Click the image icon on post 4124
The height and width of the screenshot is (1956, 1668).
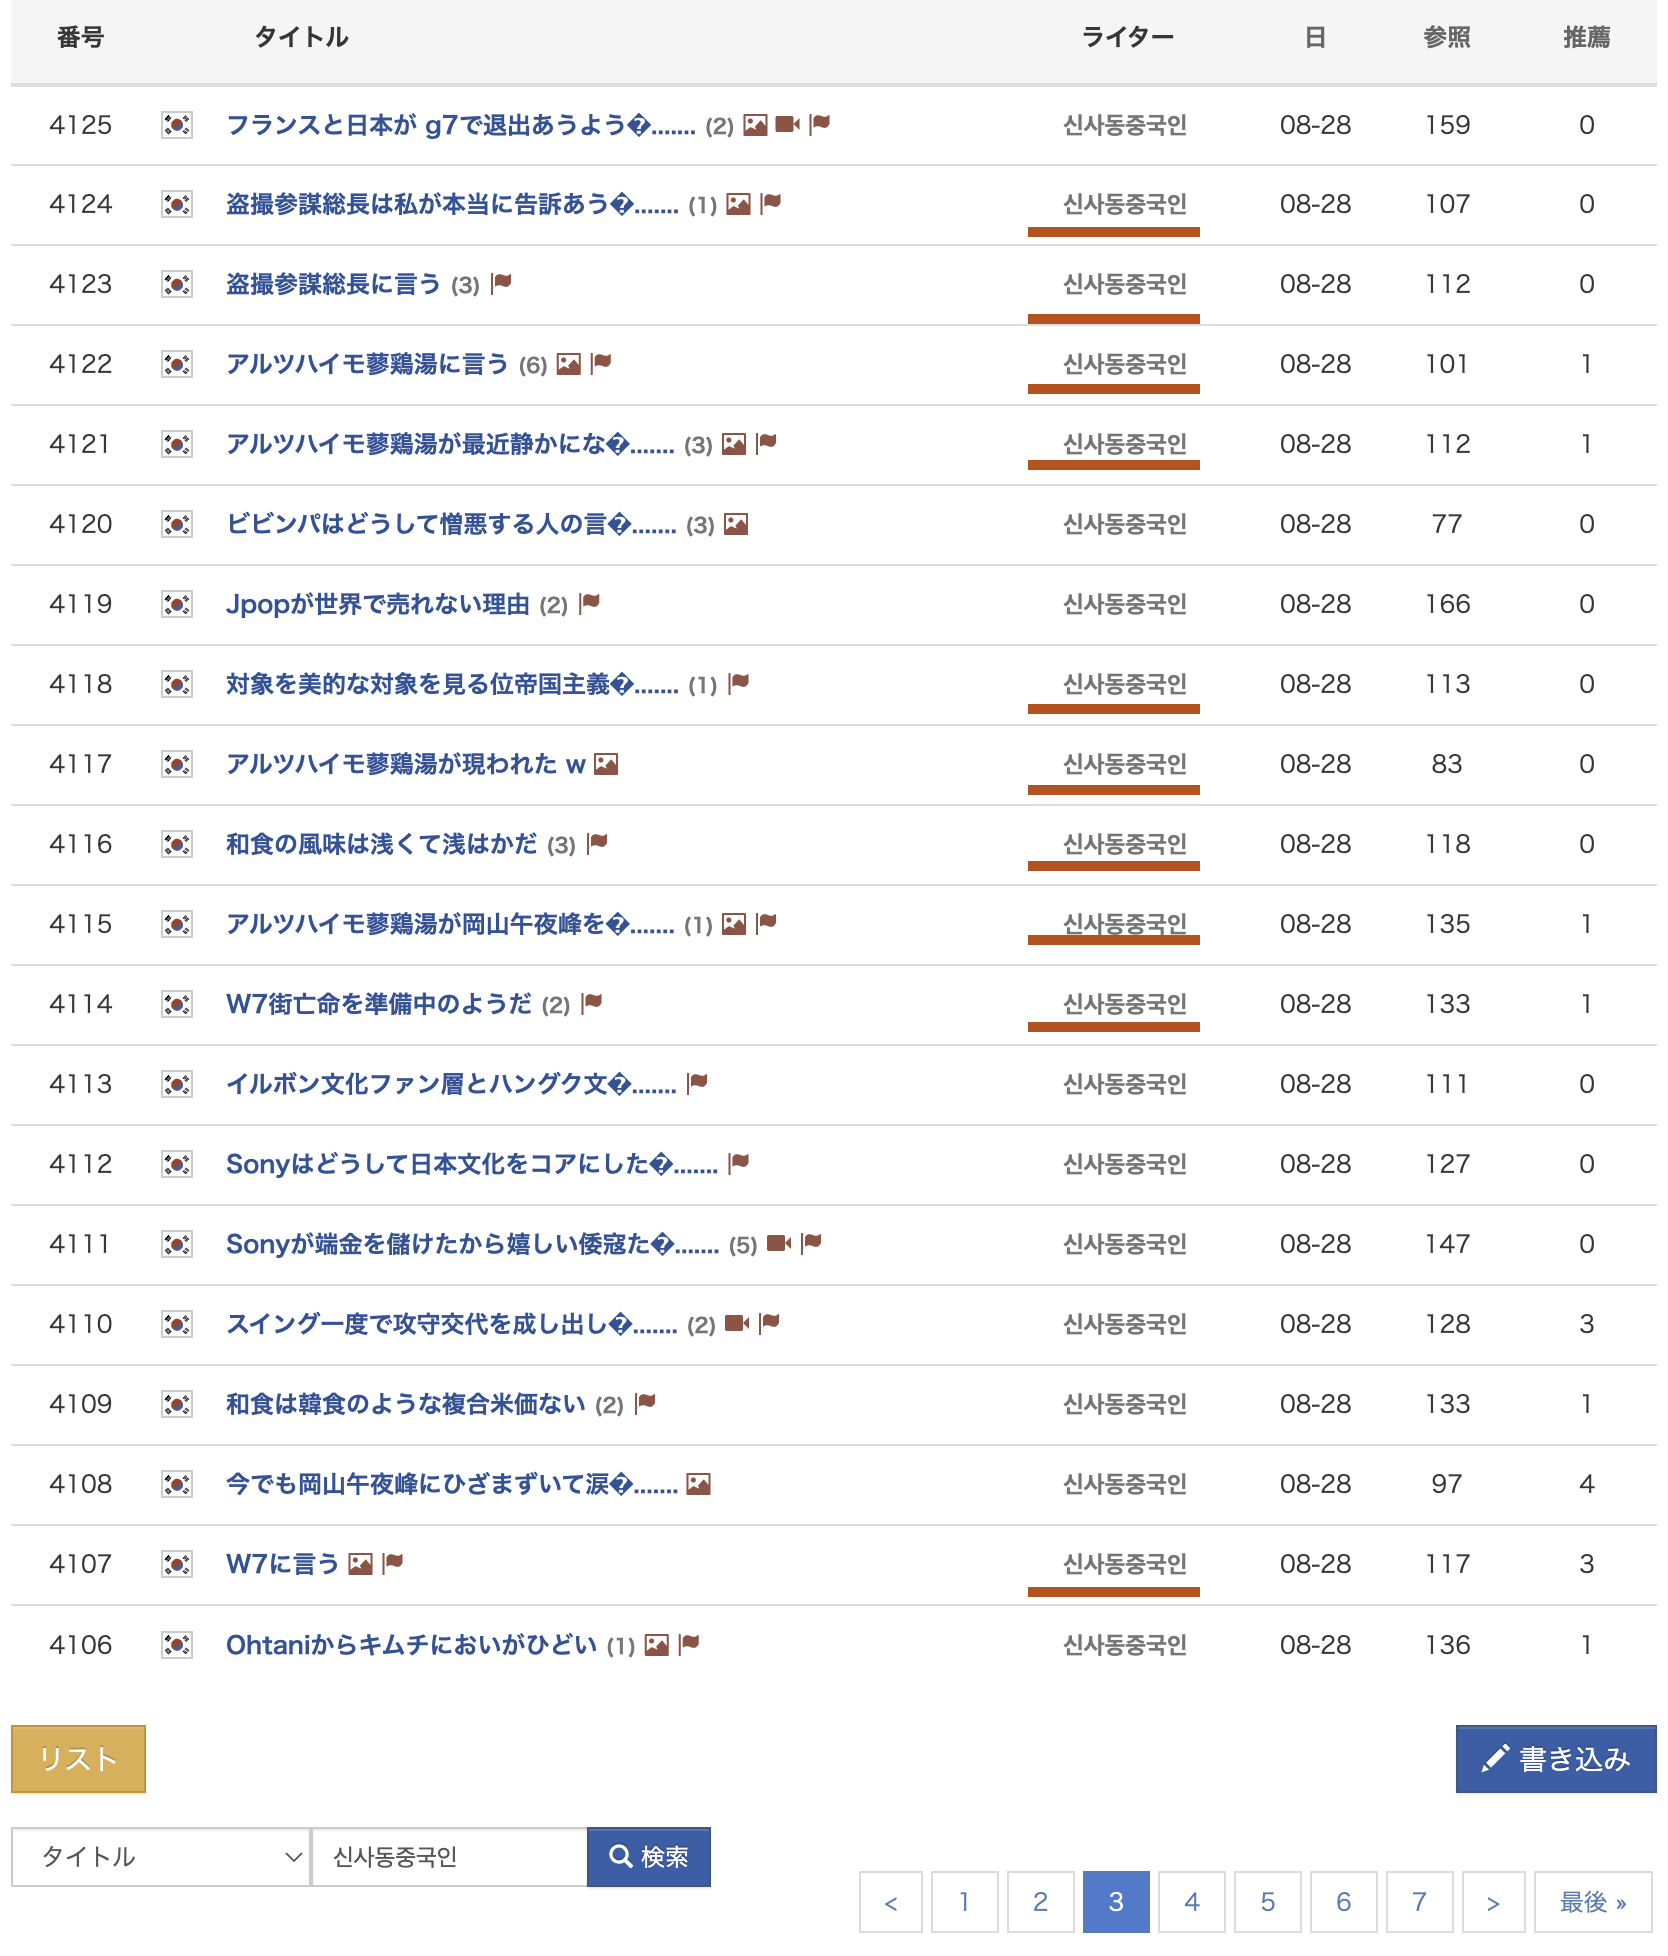pyautogui.click(x=738, y=204)
